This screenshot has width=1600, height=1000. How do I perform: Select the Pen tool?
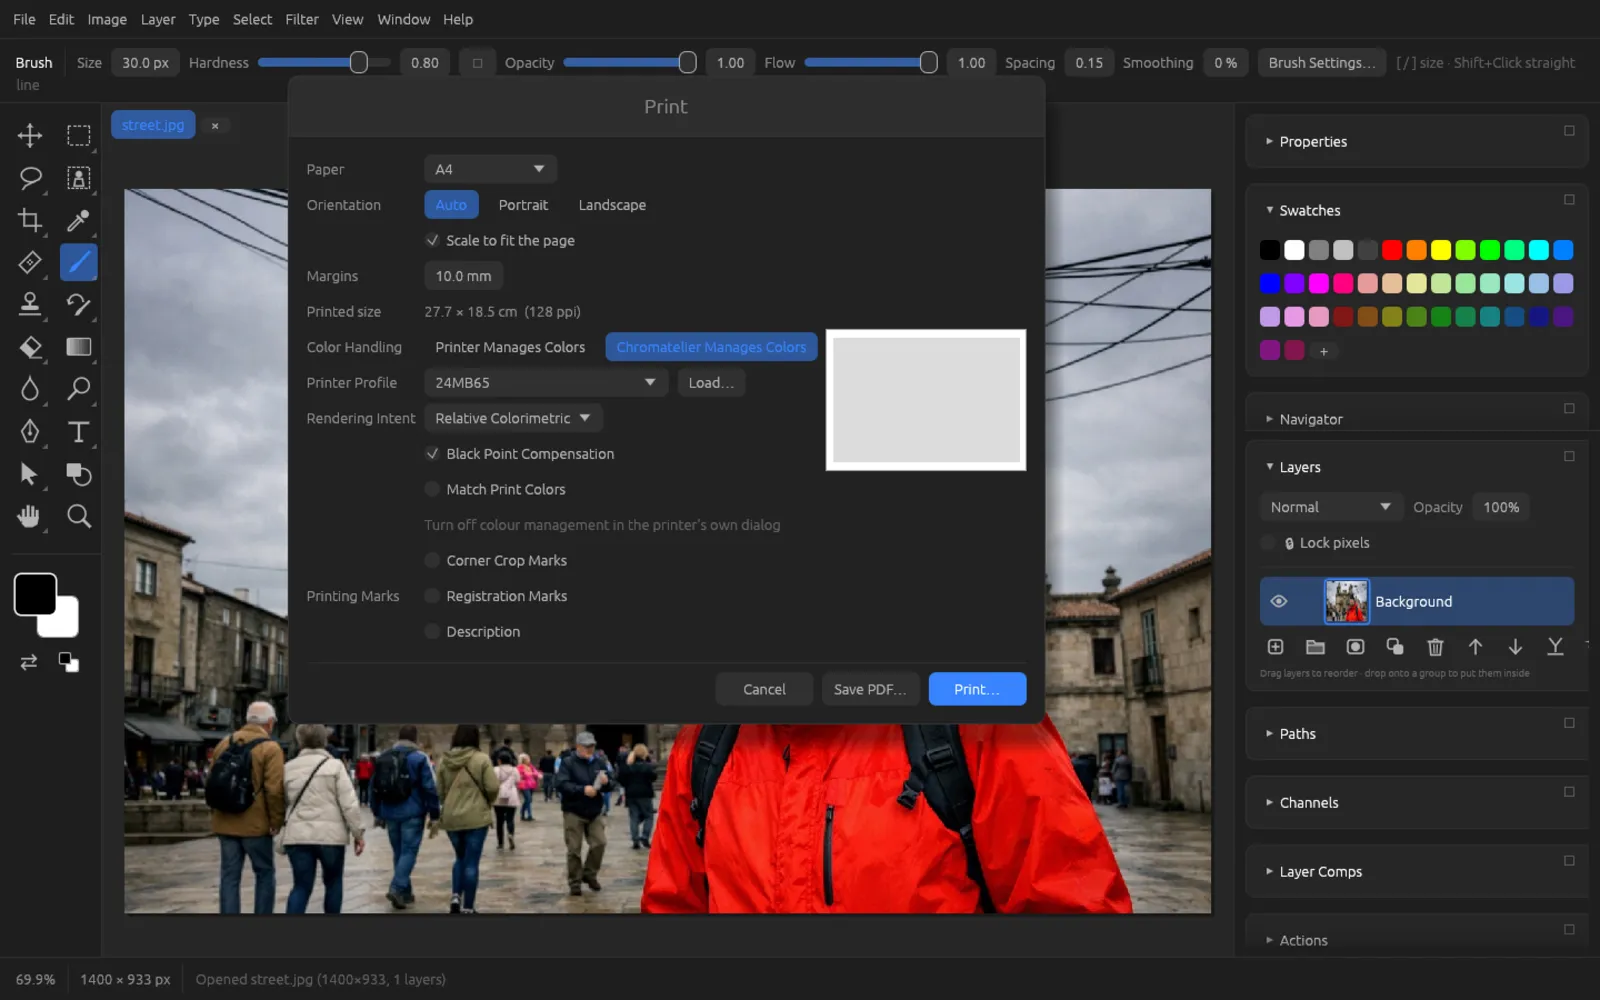[30, 432]
